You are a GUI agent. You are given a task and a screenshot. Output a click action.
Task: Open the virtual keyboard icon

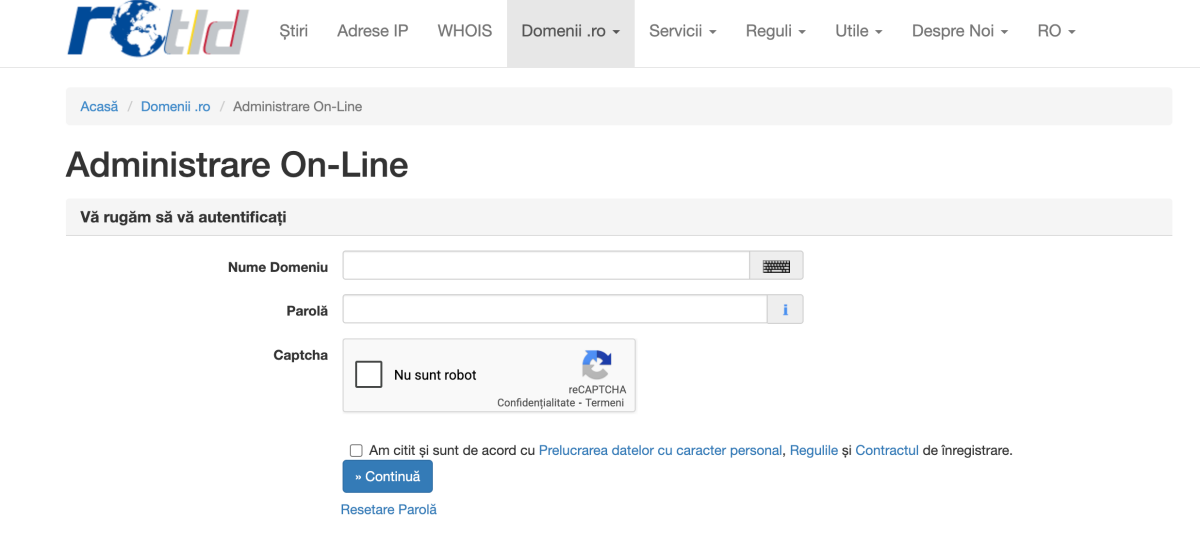tap(776, 266)
